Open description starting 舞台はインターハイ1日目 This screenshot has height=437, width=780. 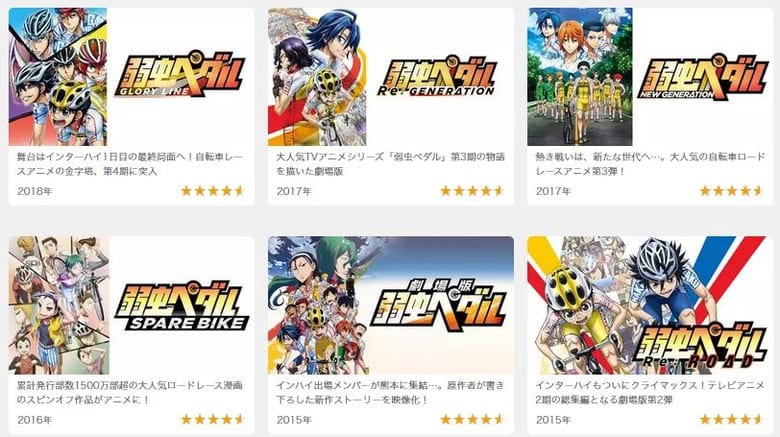tap(130, 164)
